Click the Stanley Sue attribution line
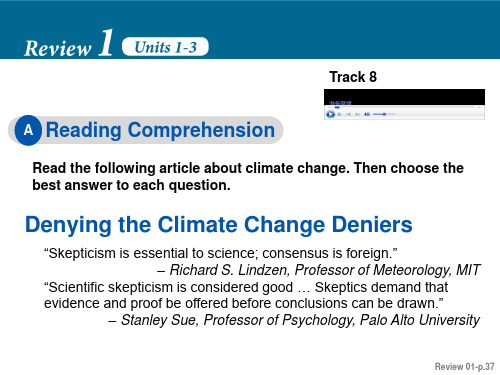500x375 pixels. 294,320
